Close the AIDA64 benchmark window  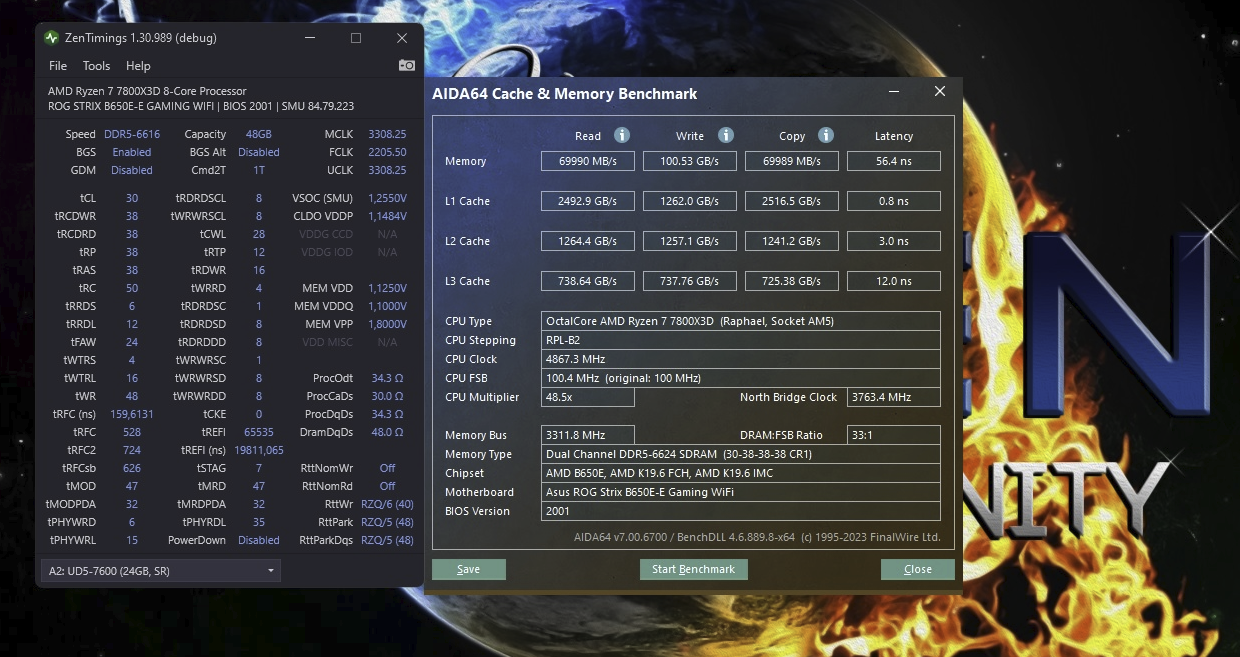(939, 91)
